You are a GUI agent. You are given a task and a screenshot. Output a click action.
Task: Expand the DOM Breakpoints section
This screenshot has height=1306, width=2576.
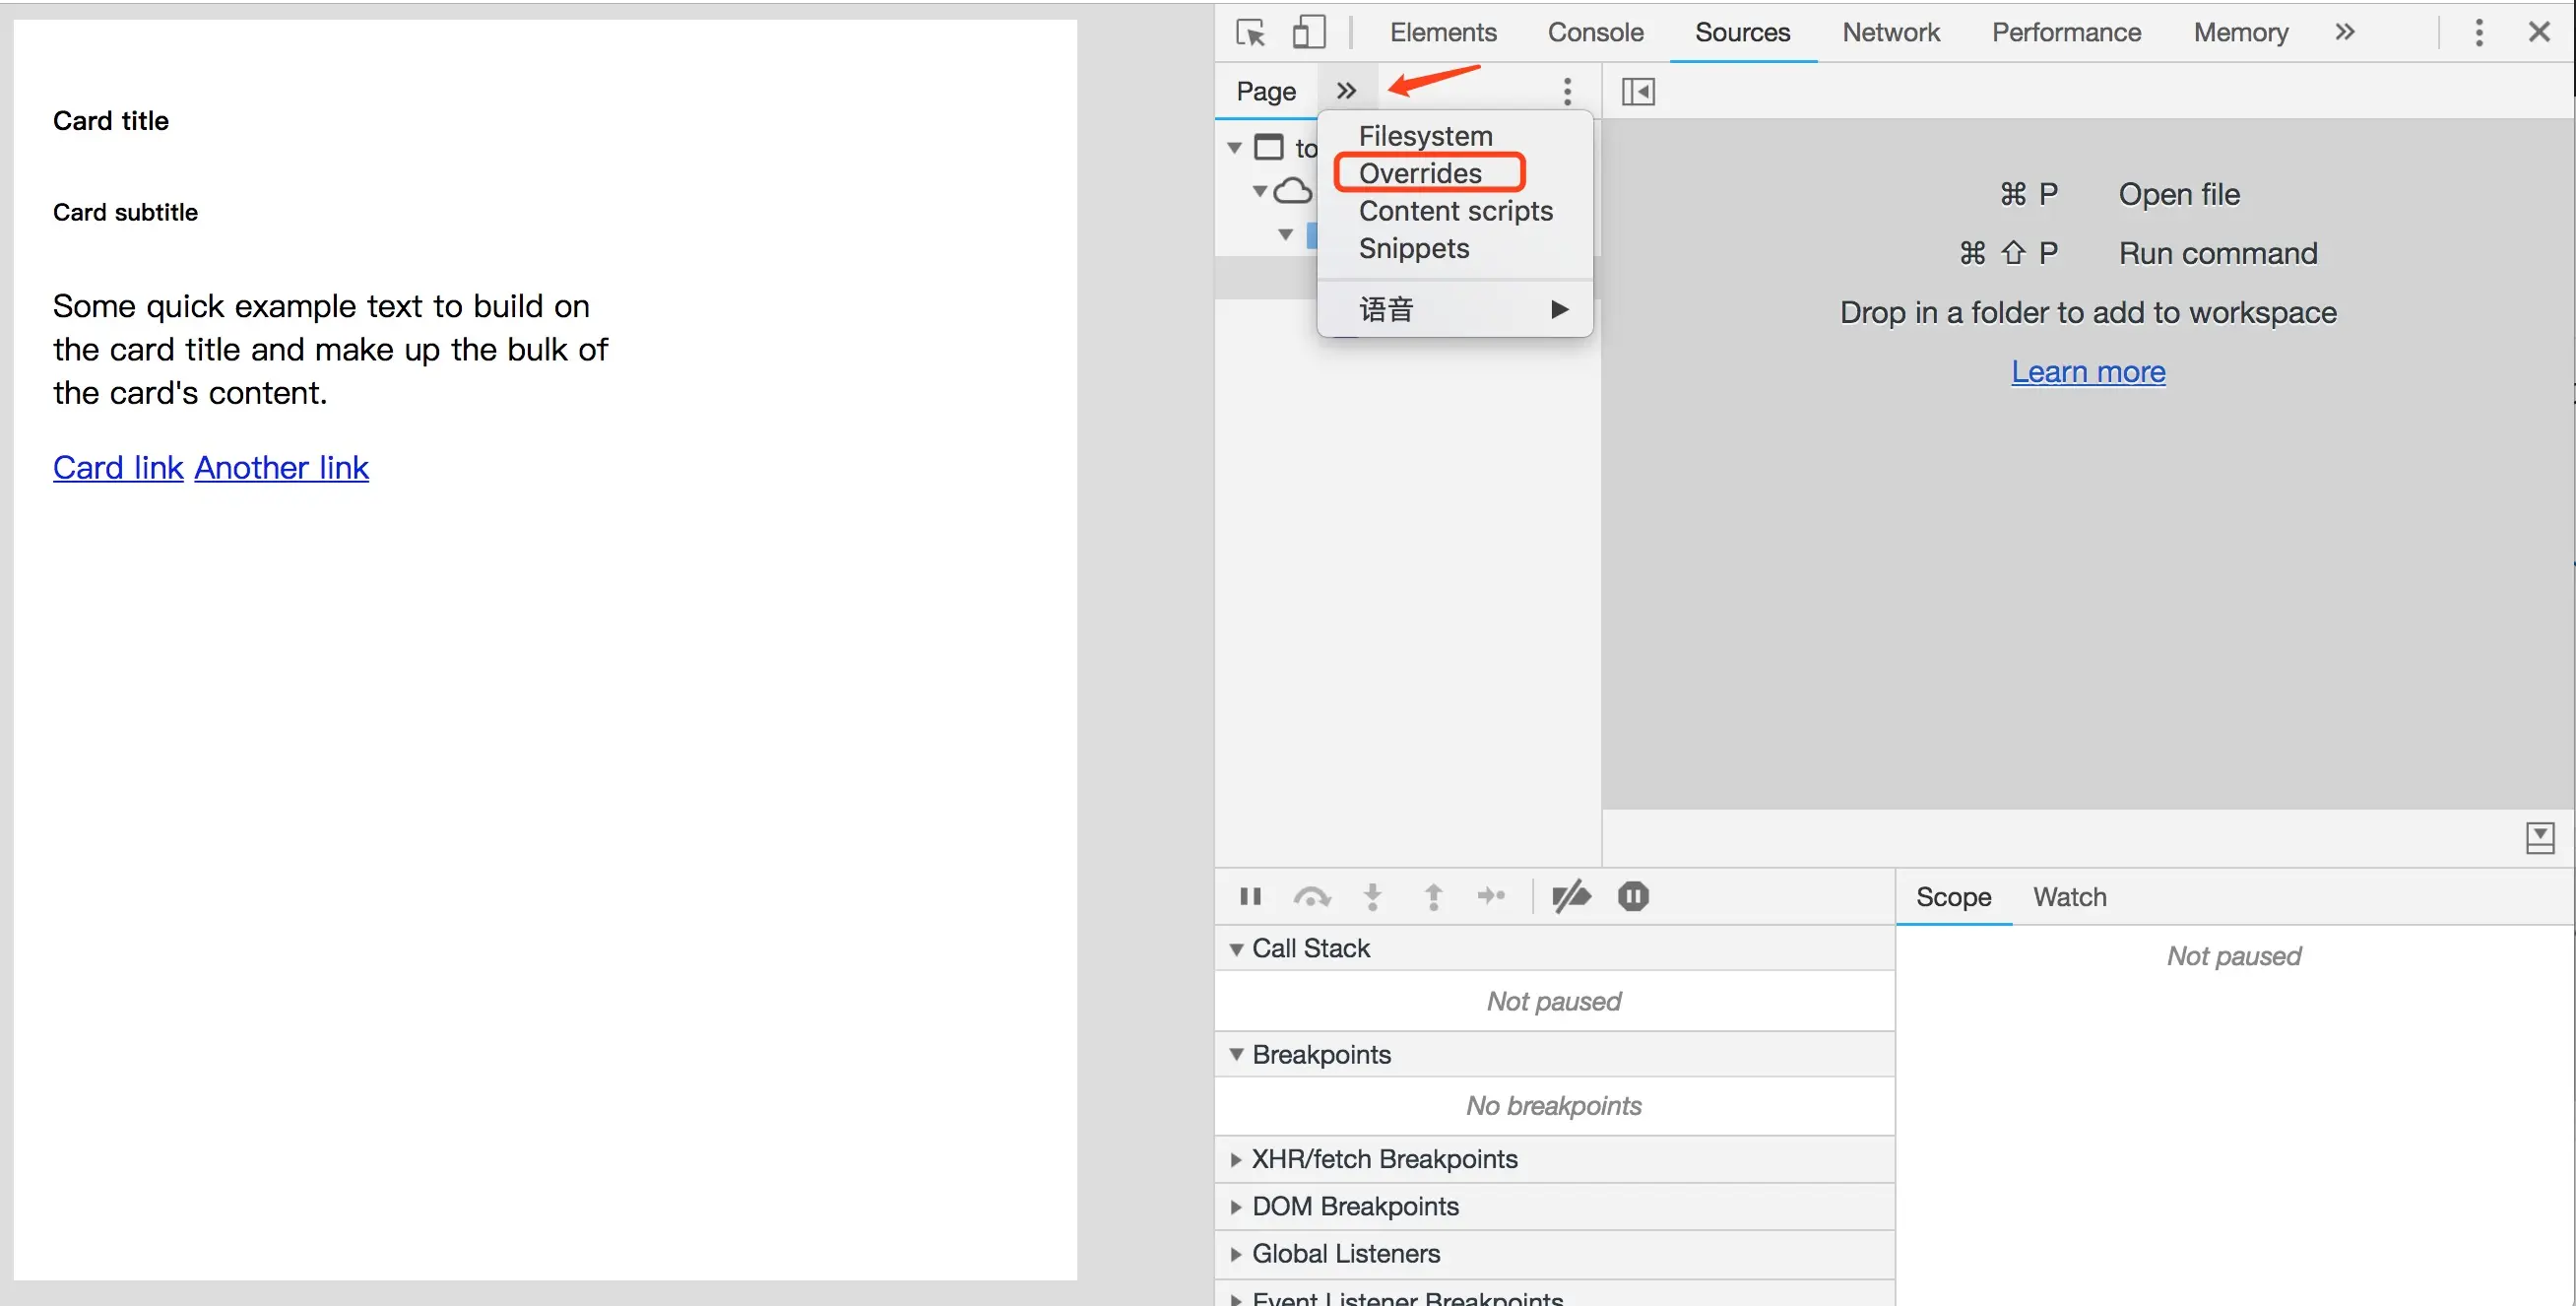[1354, 1206]
